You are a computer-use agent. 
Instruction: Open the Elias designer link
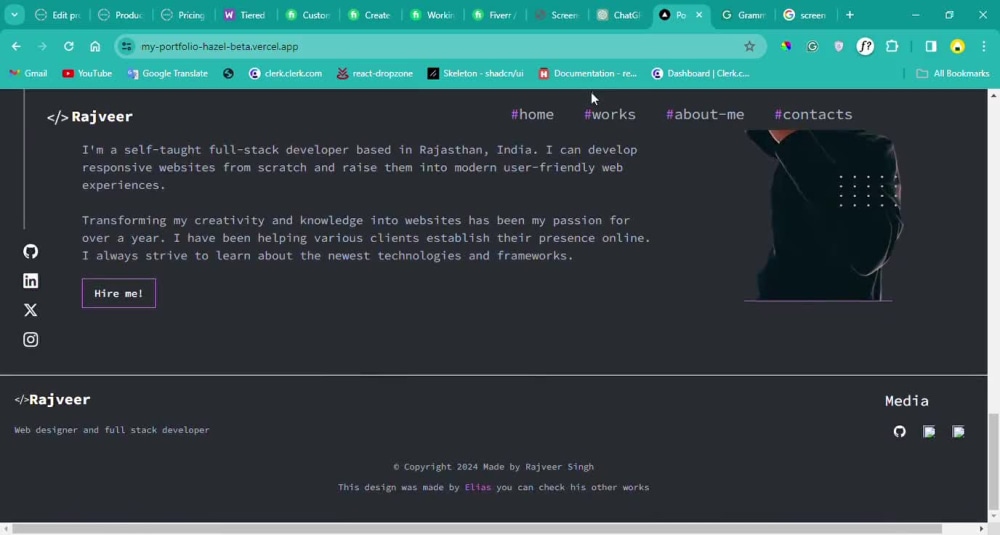478,487
